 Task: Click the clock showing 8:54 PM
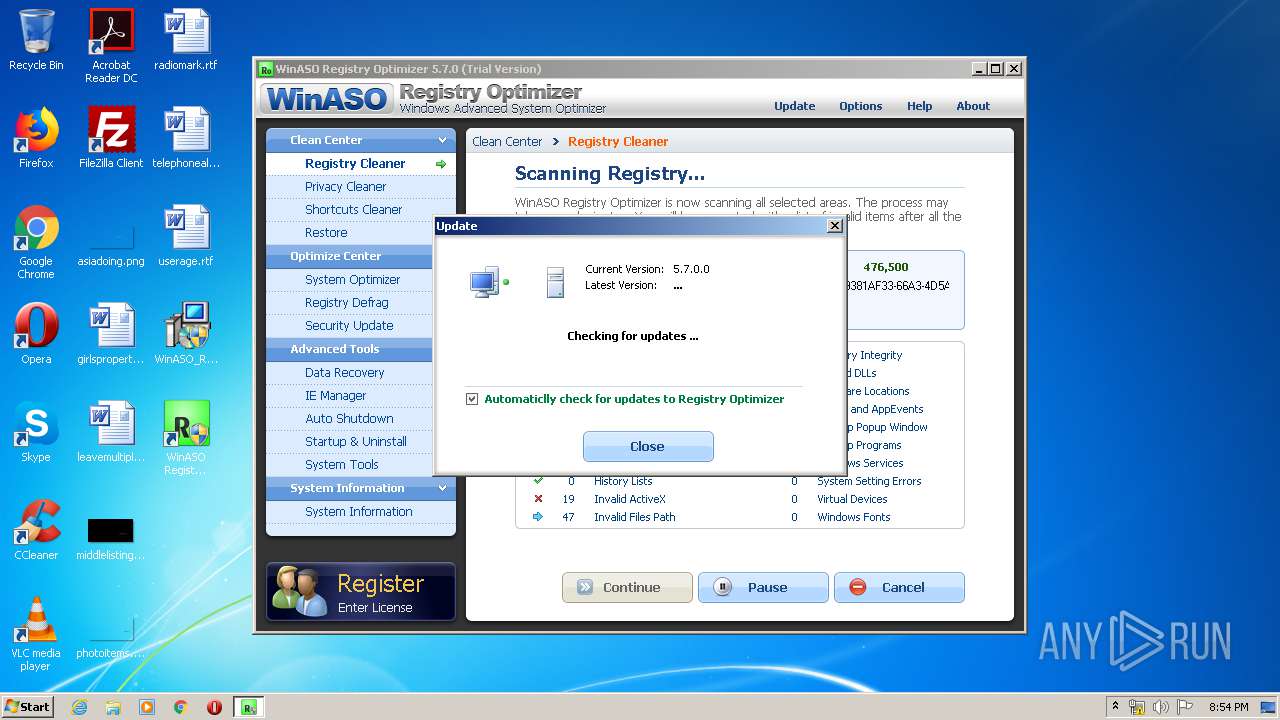pyautogui.click(x=1228, y=707)
